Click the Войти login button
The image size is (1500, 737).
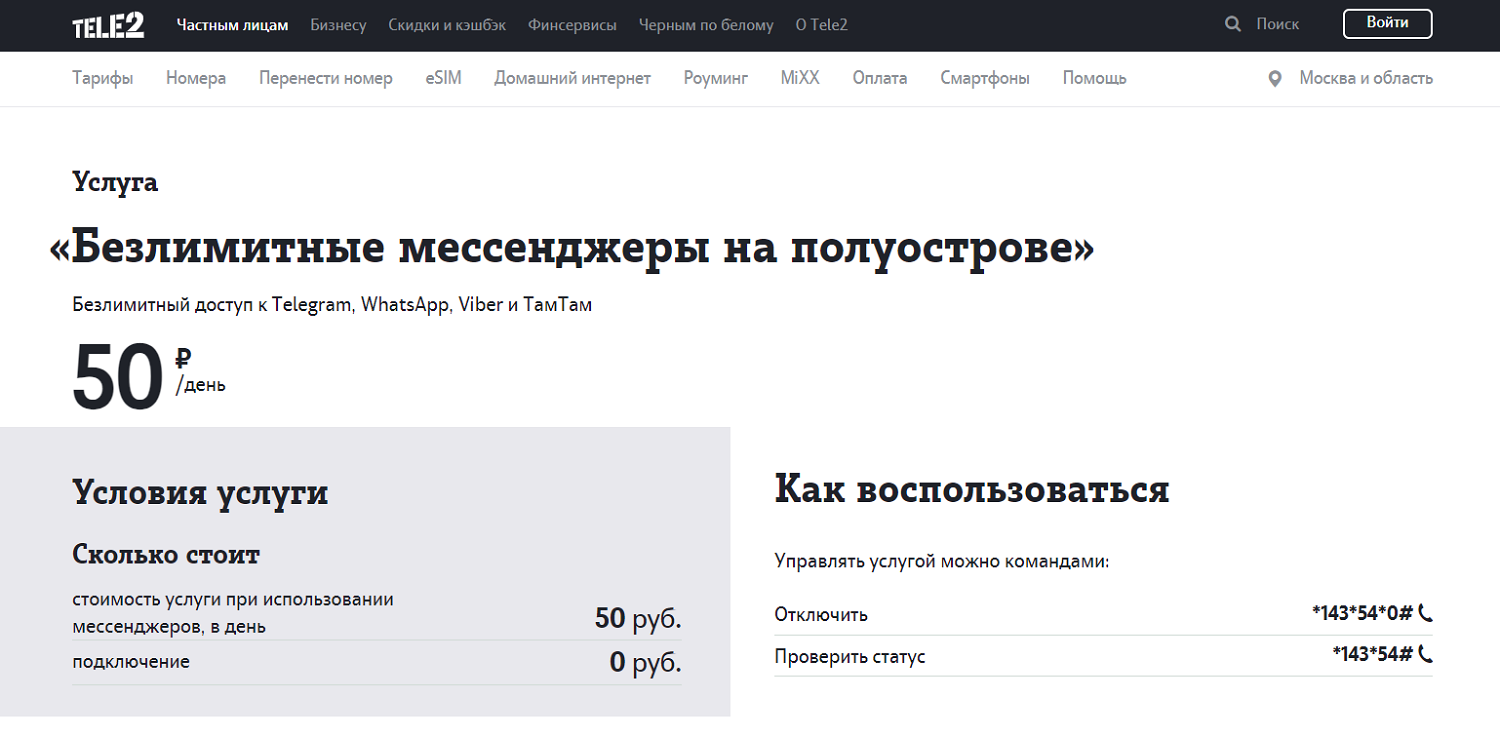pyautogui.click(x=1387, y=24)
